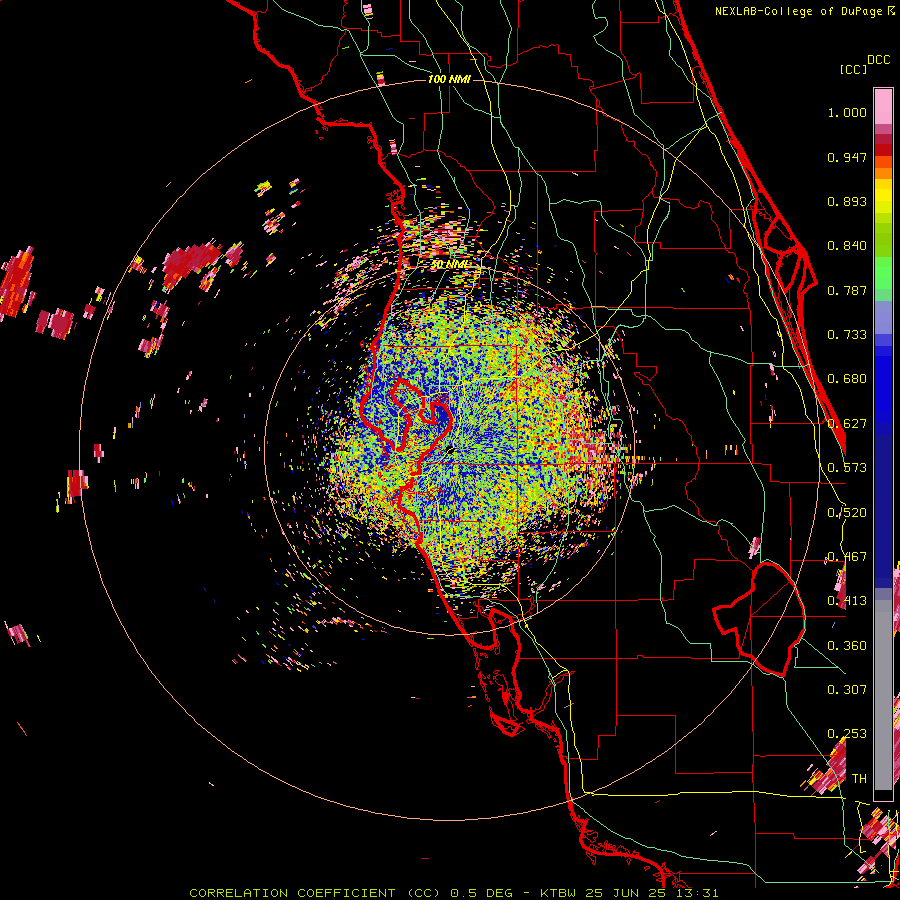
Task: Click the 0.573 color scale value
Action: [847, 468]
